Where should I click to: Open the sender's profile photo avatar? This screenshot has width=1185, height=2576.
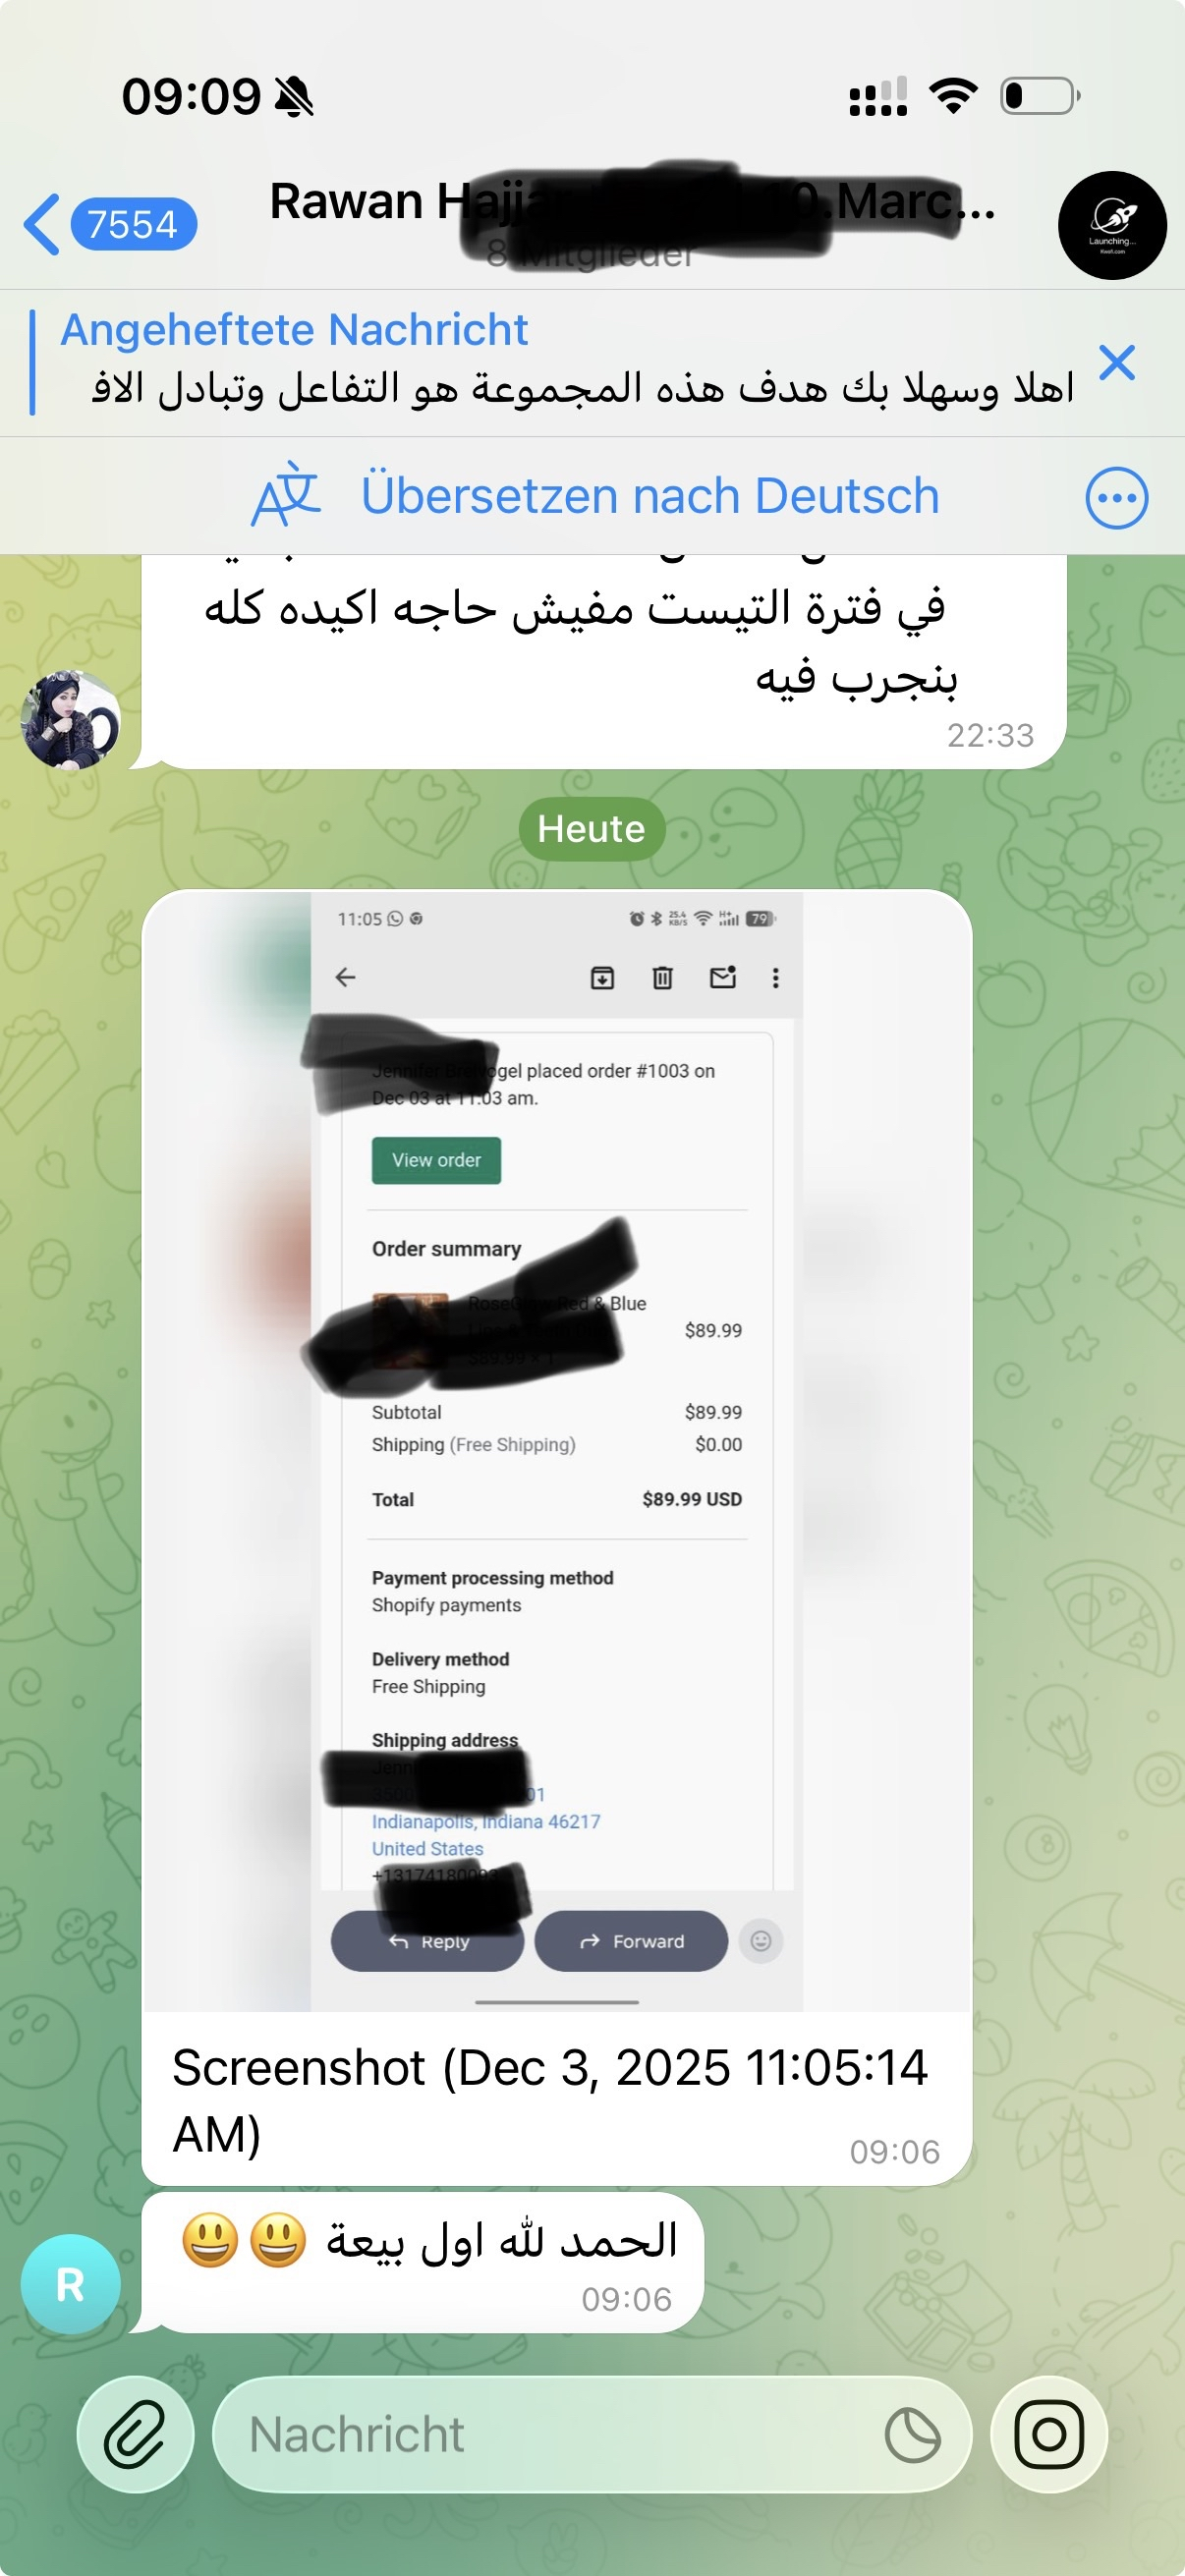(70, 720)
